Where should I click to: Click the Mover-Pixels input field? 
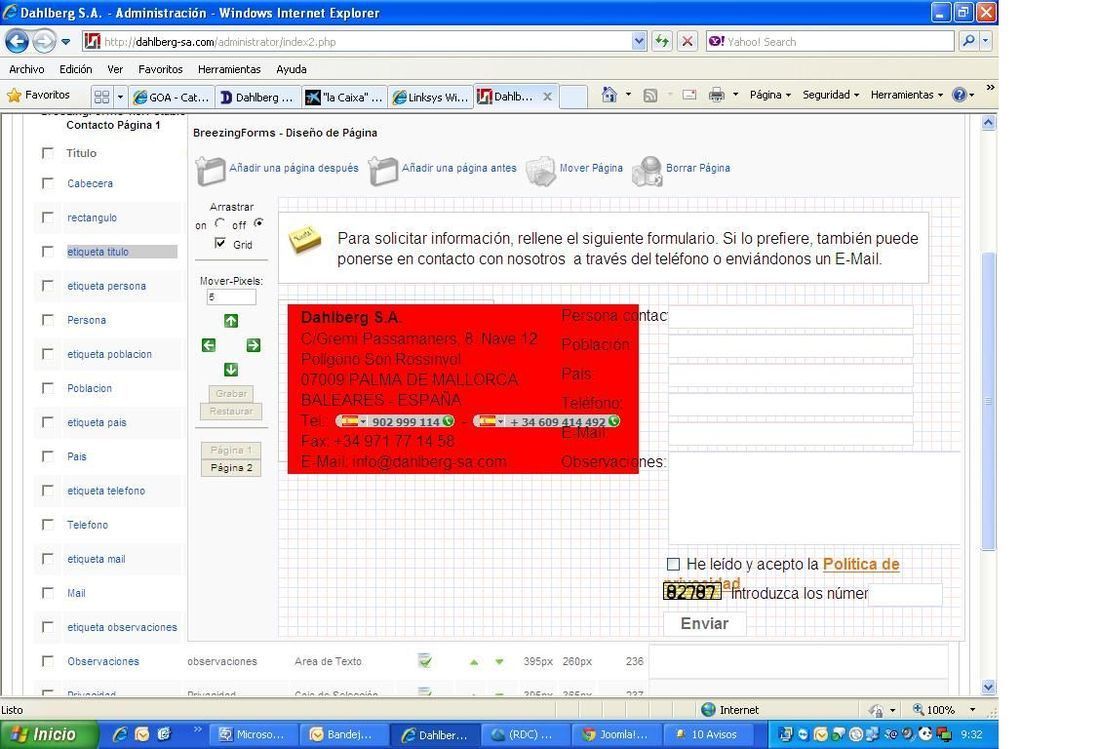point(231,297)
